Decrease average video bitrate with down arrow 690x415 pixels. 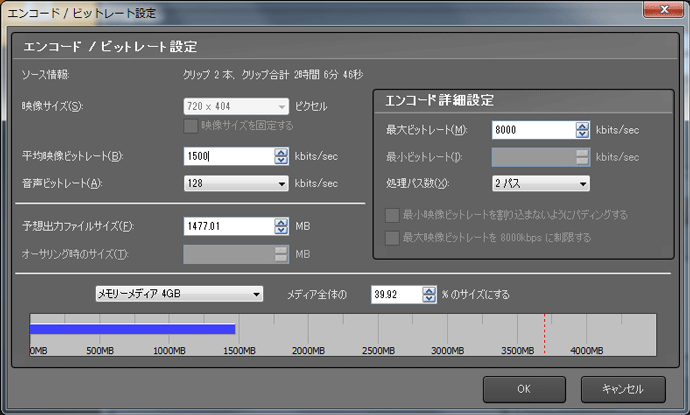[x=281, y=160]
